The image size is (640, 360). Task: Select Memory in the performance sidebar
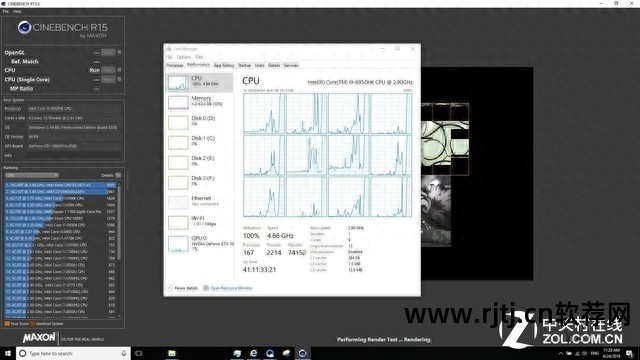(200, 102)
